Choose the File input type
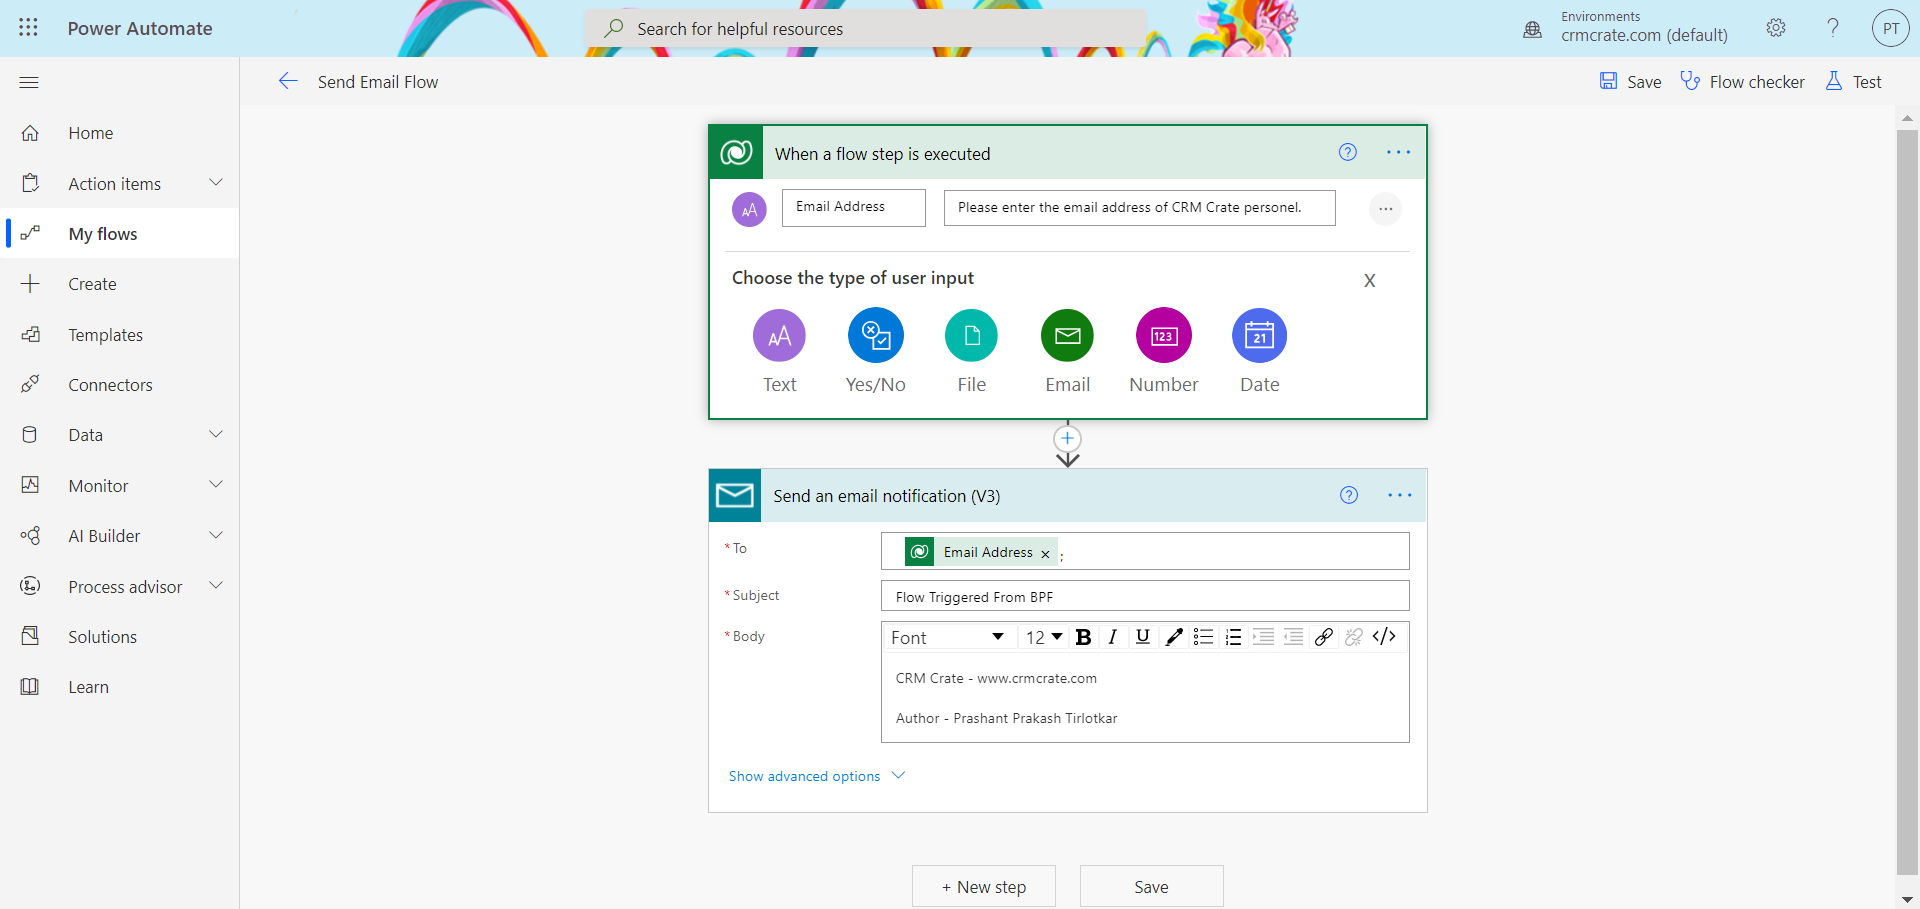Image resolution: width=1920 pixels, height=909 pixels. [971, 336]
